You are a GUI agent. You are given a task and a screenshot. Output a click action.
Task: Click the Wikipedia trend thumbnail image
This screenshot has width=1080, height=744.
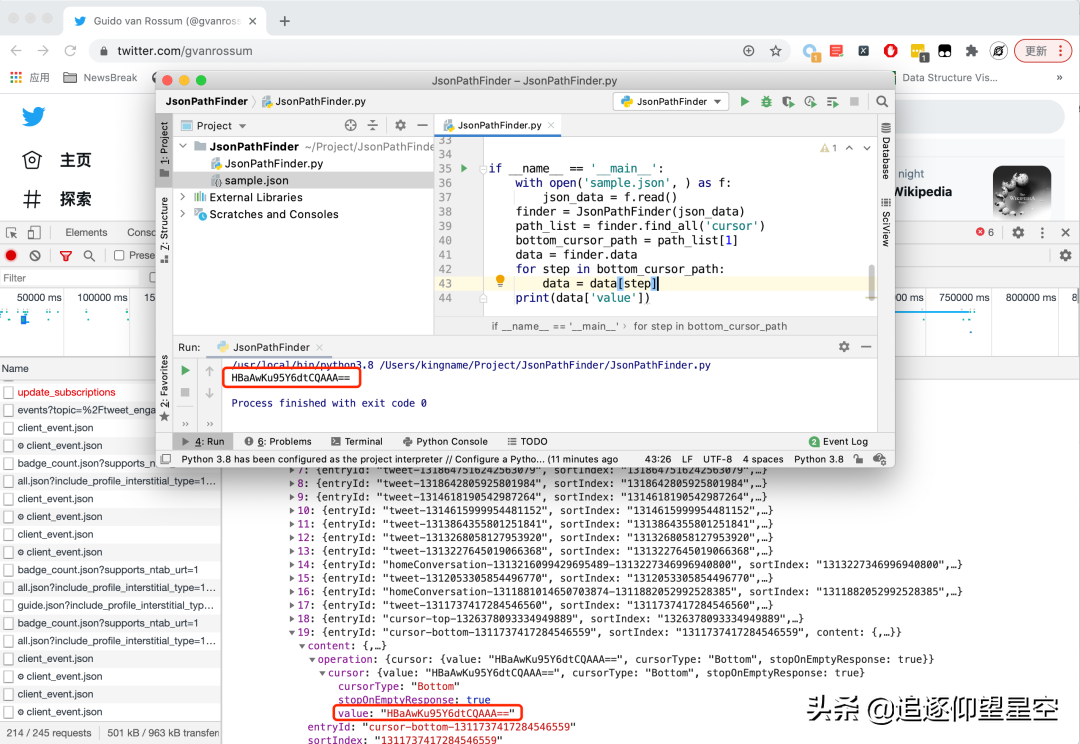coord(1021,192)
